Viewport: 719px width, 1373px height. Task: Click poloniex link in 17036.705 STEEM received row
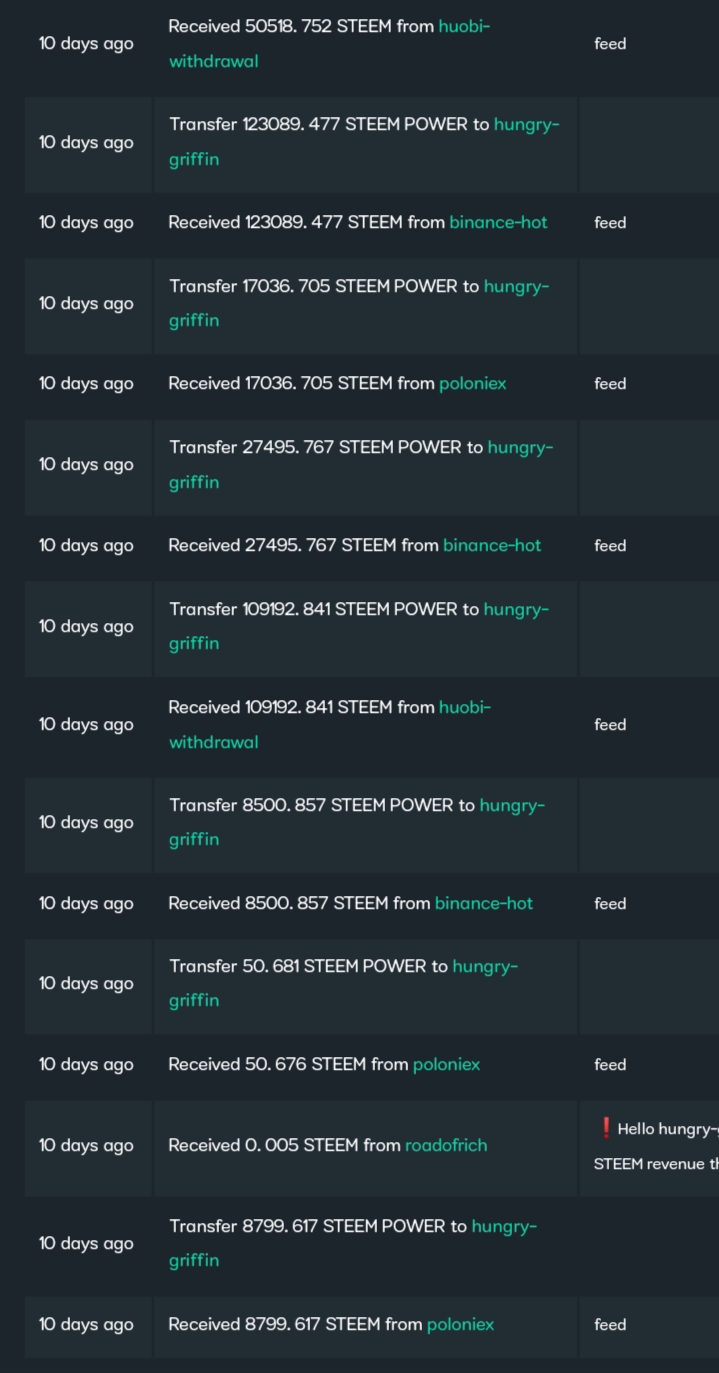point(473,383)
